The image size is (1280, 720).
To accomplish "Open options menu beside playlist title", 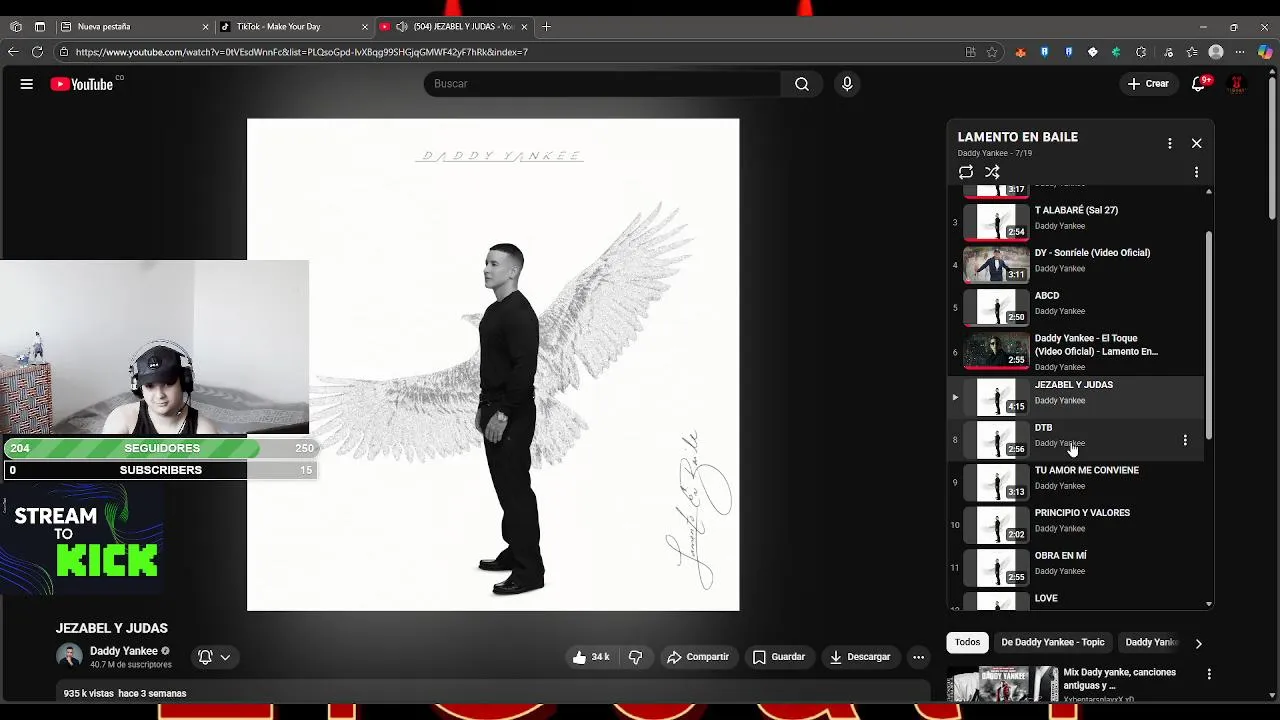I will coord(1169,143).
